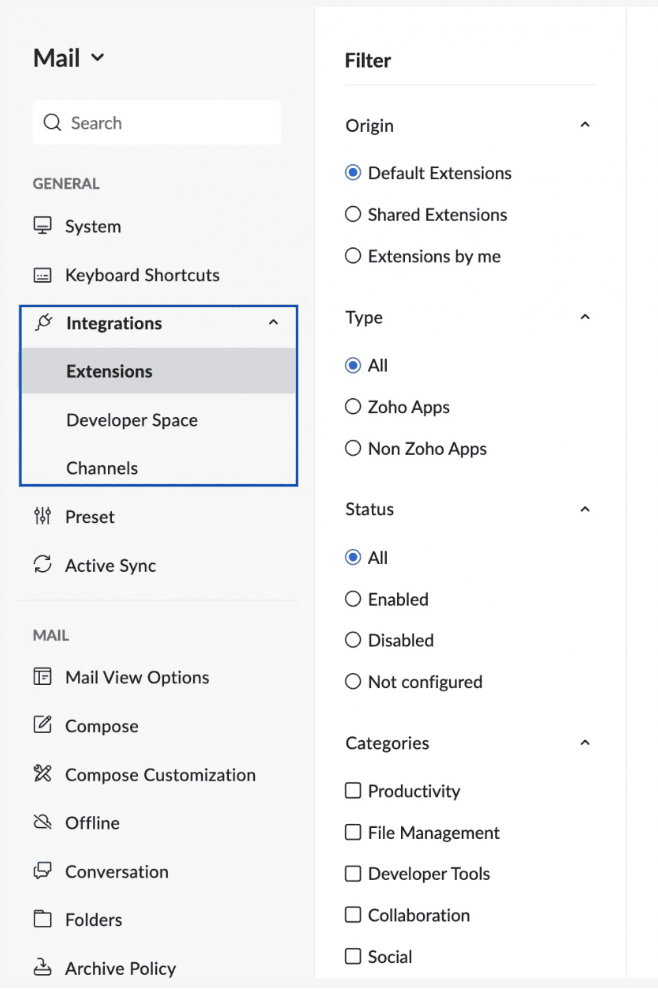The image size is (658, 990).
Task: Click the Keyboard Shortcuts icon
Action: tap(42, 275)
